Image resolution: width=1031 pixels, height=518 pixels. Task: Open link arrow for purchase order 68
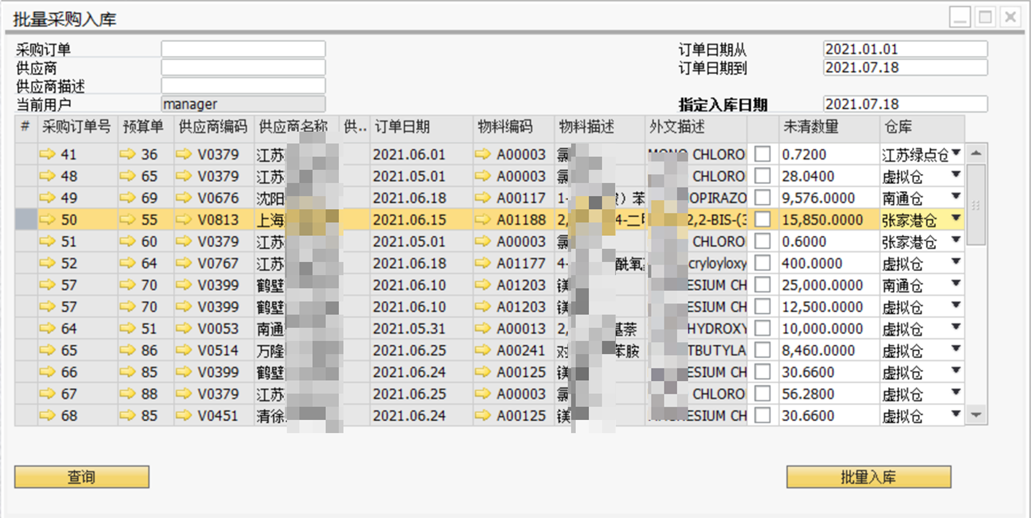tap(47, 415)
